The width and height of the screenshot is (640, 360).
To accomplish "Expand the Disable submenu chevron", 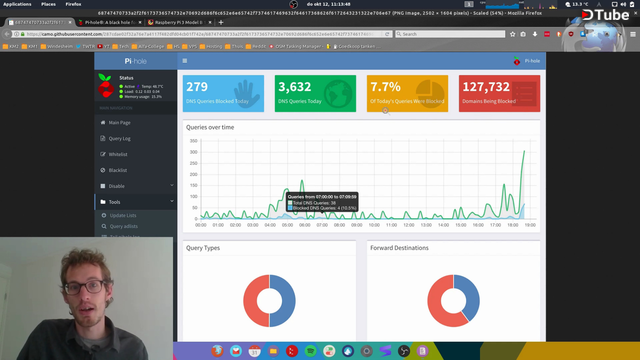I will [172, 186].
